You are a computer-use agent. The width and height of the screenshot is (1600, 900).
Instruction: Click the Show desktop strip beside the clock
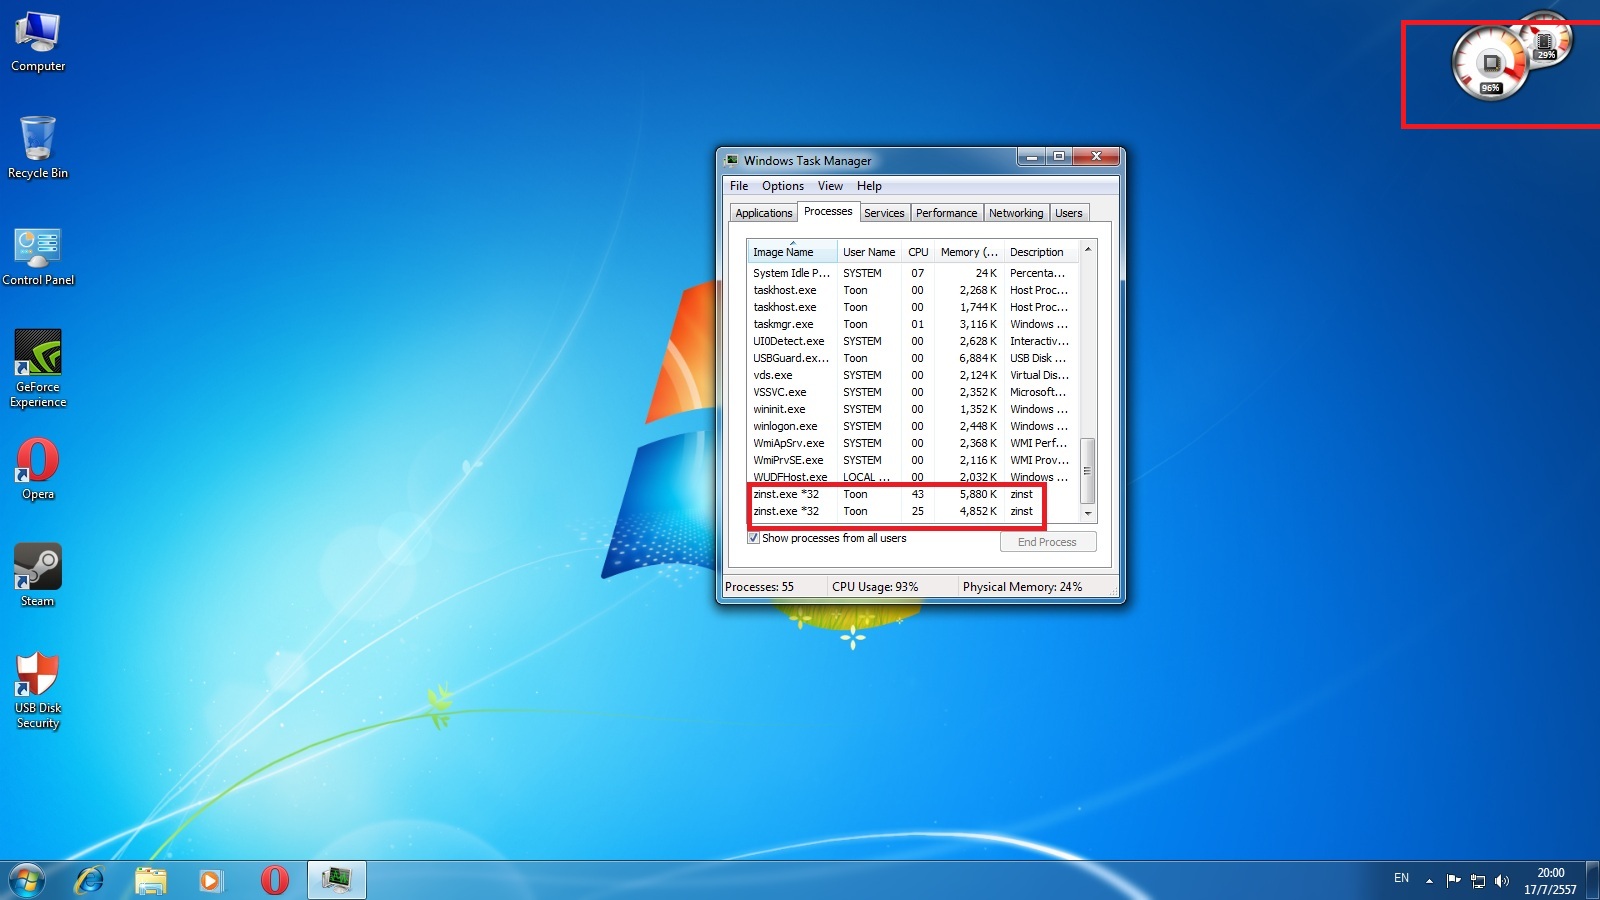point(1592,881)
